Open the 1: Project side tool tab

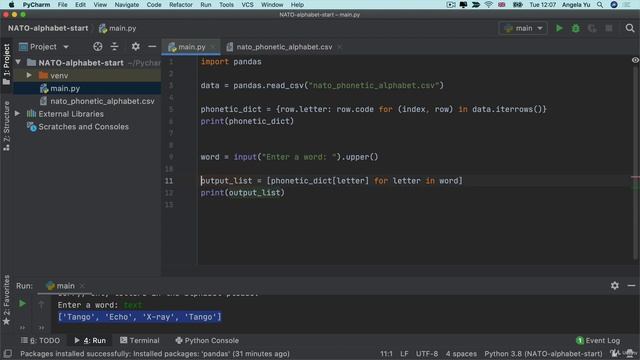(x=6, y=64)
